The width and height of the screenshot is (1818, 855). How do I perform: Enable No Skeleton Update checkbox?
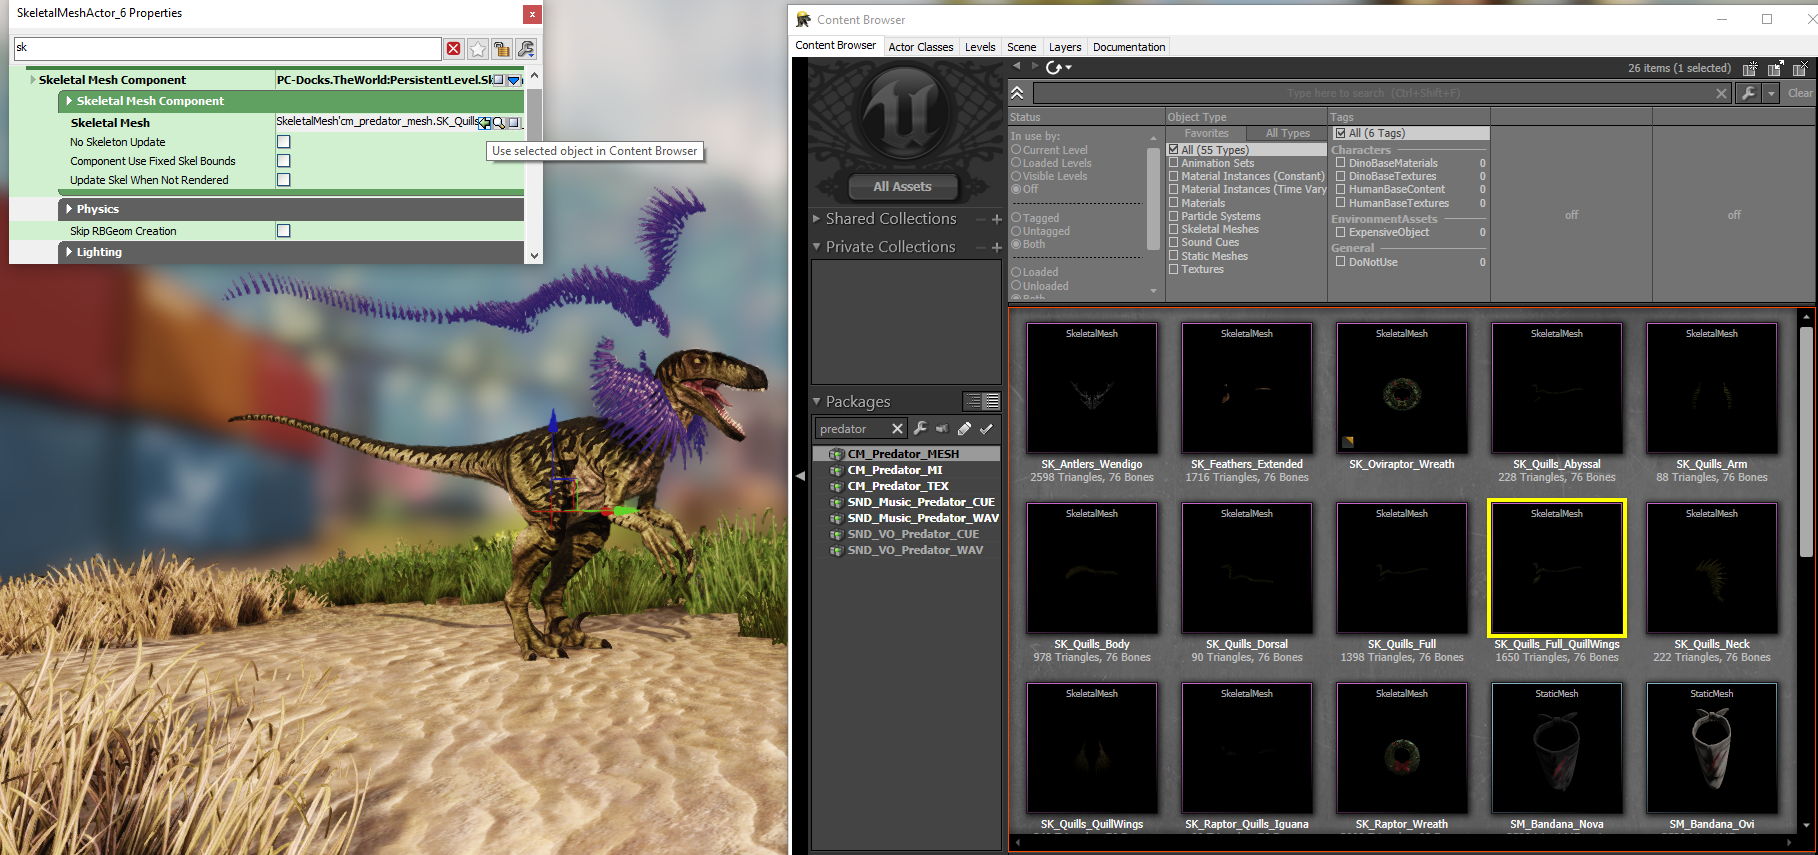click(284, 142)
